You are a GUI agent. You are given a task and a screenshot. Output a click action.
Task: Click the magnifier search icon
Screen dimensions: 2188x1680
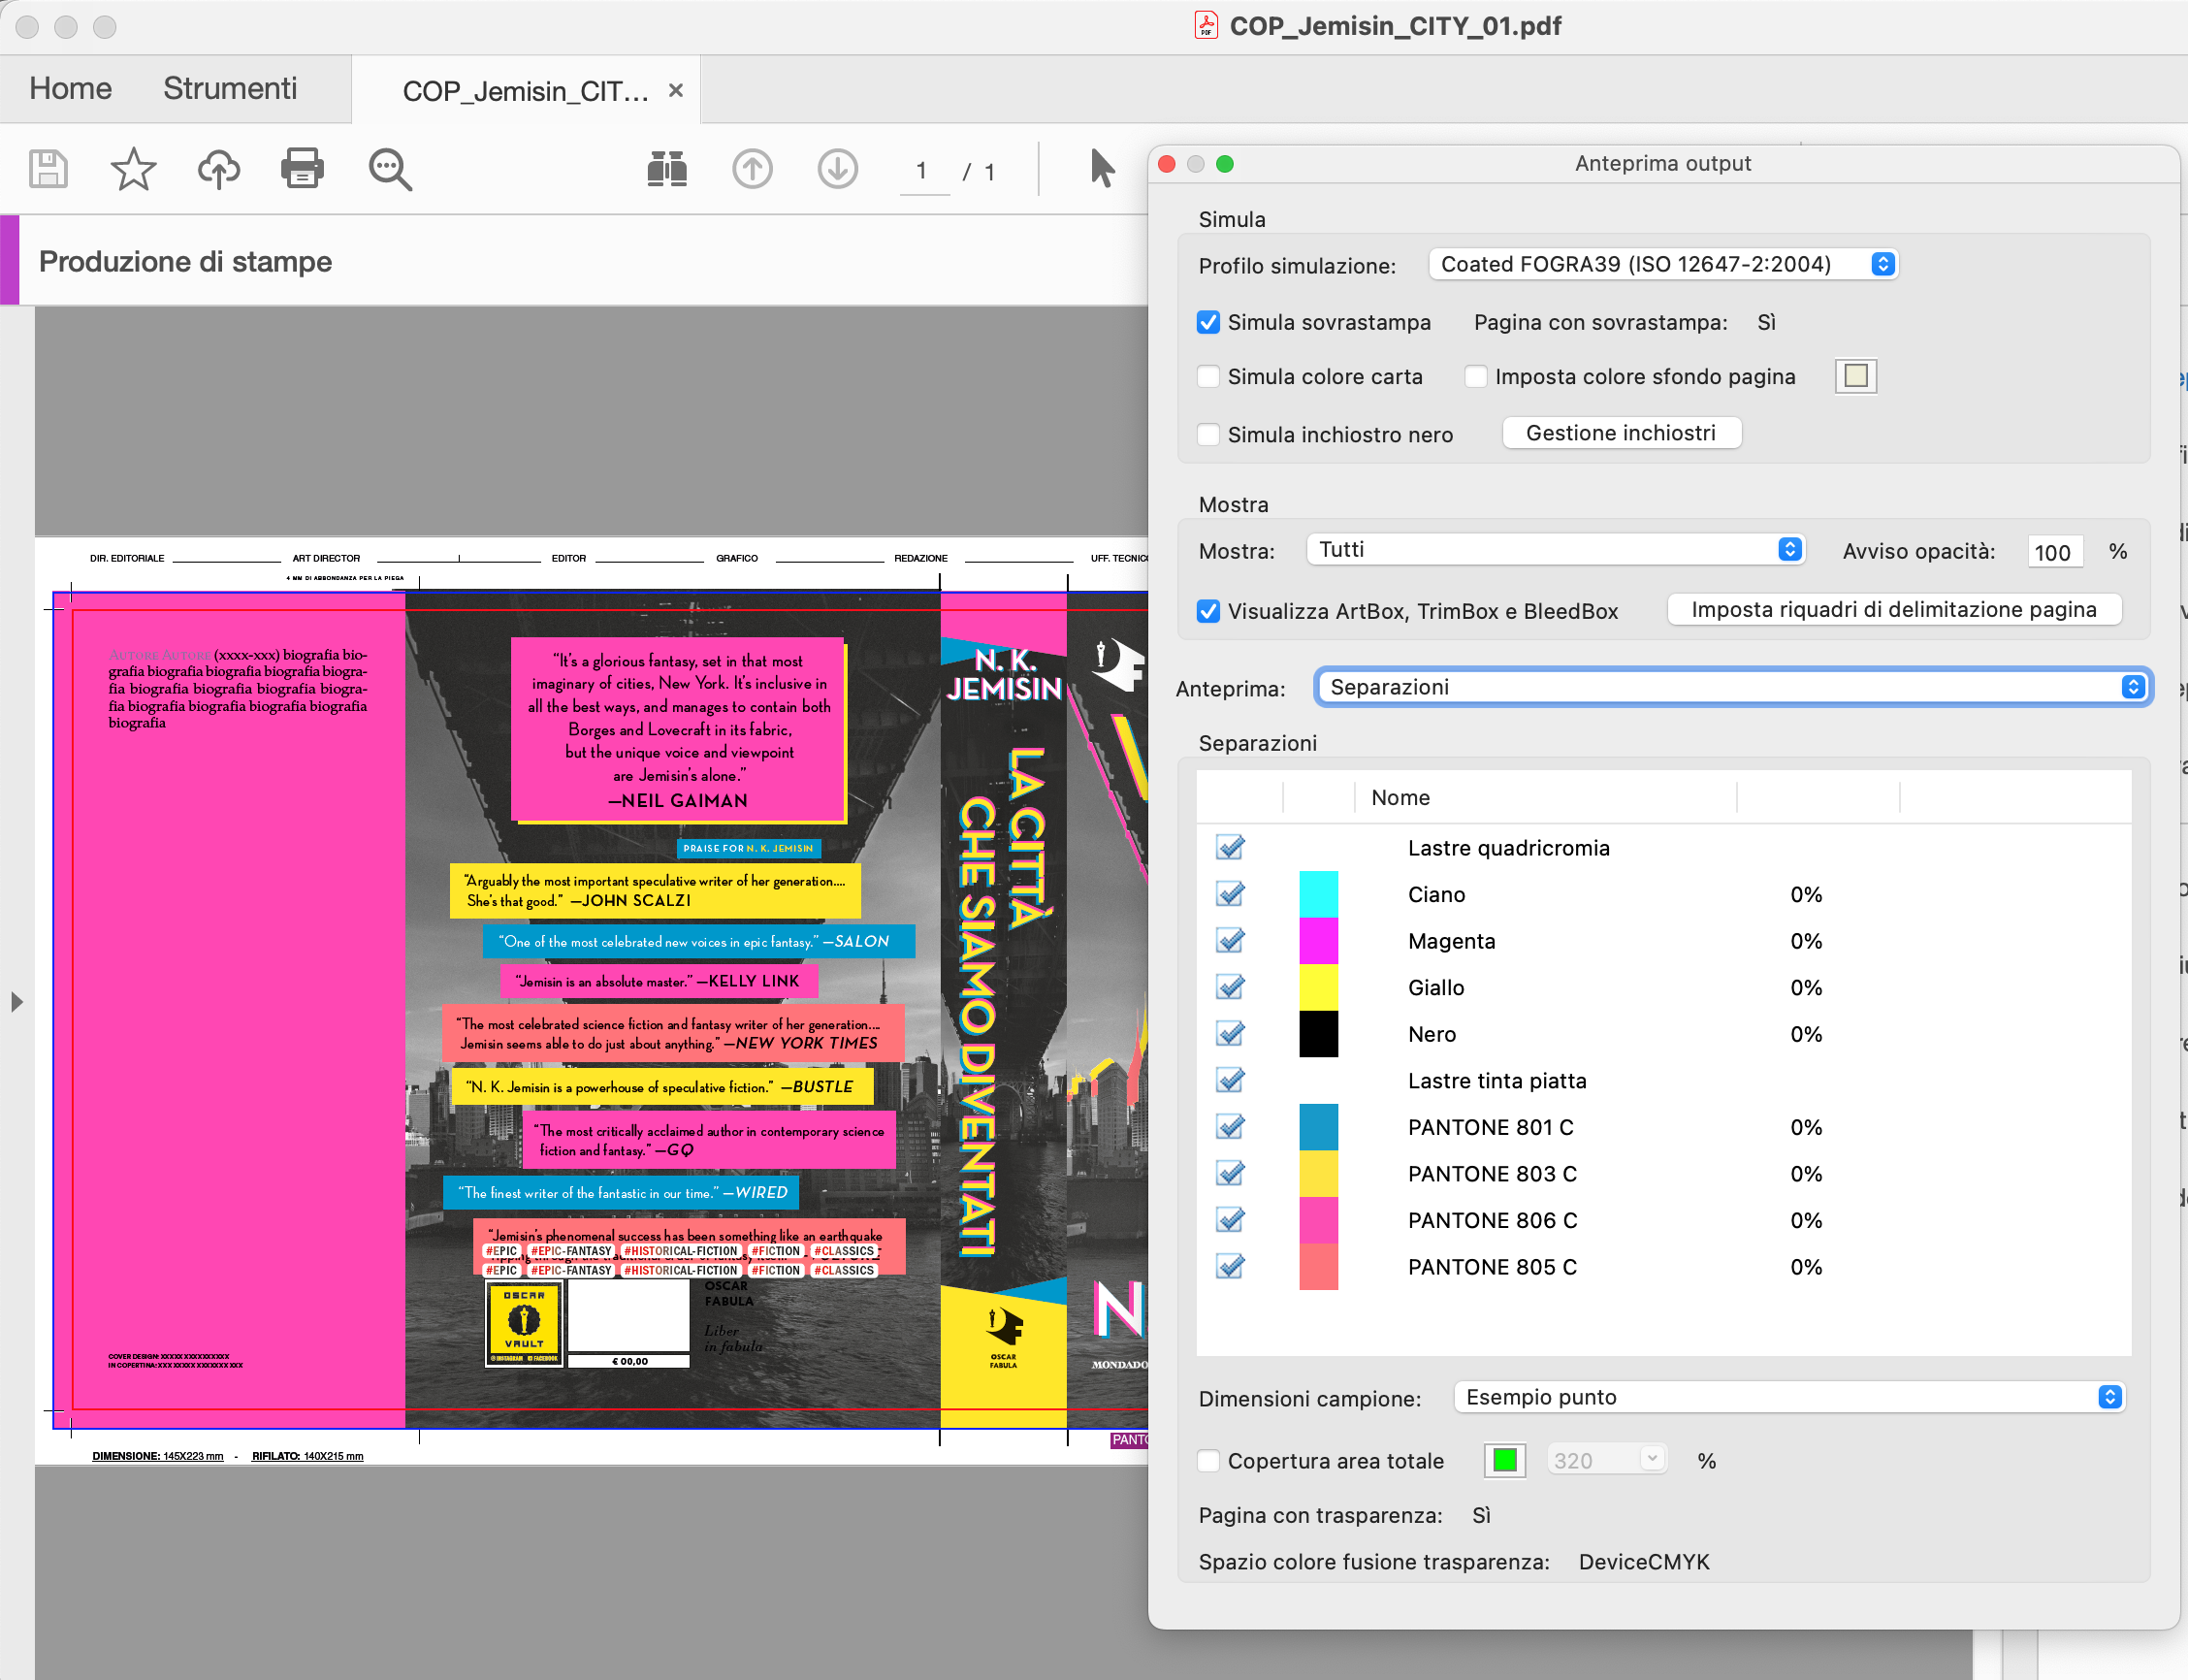389,169
